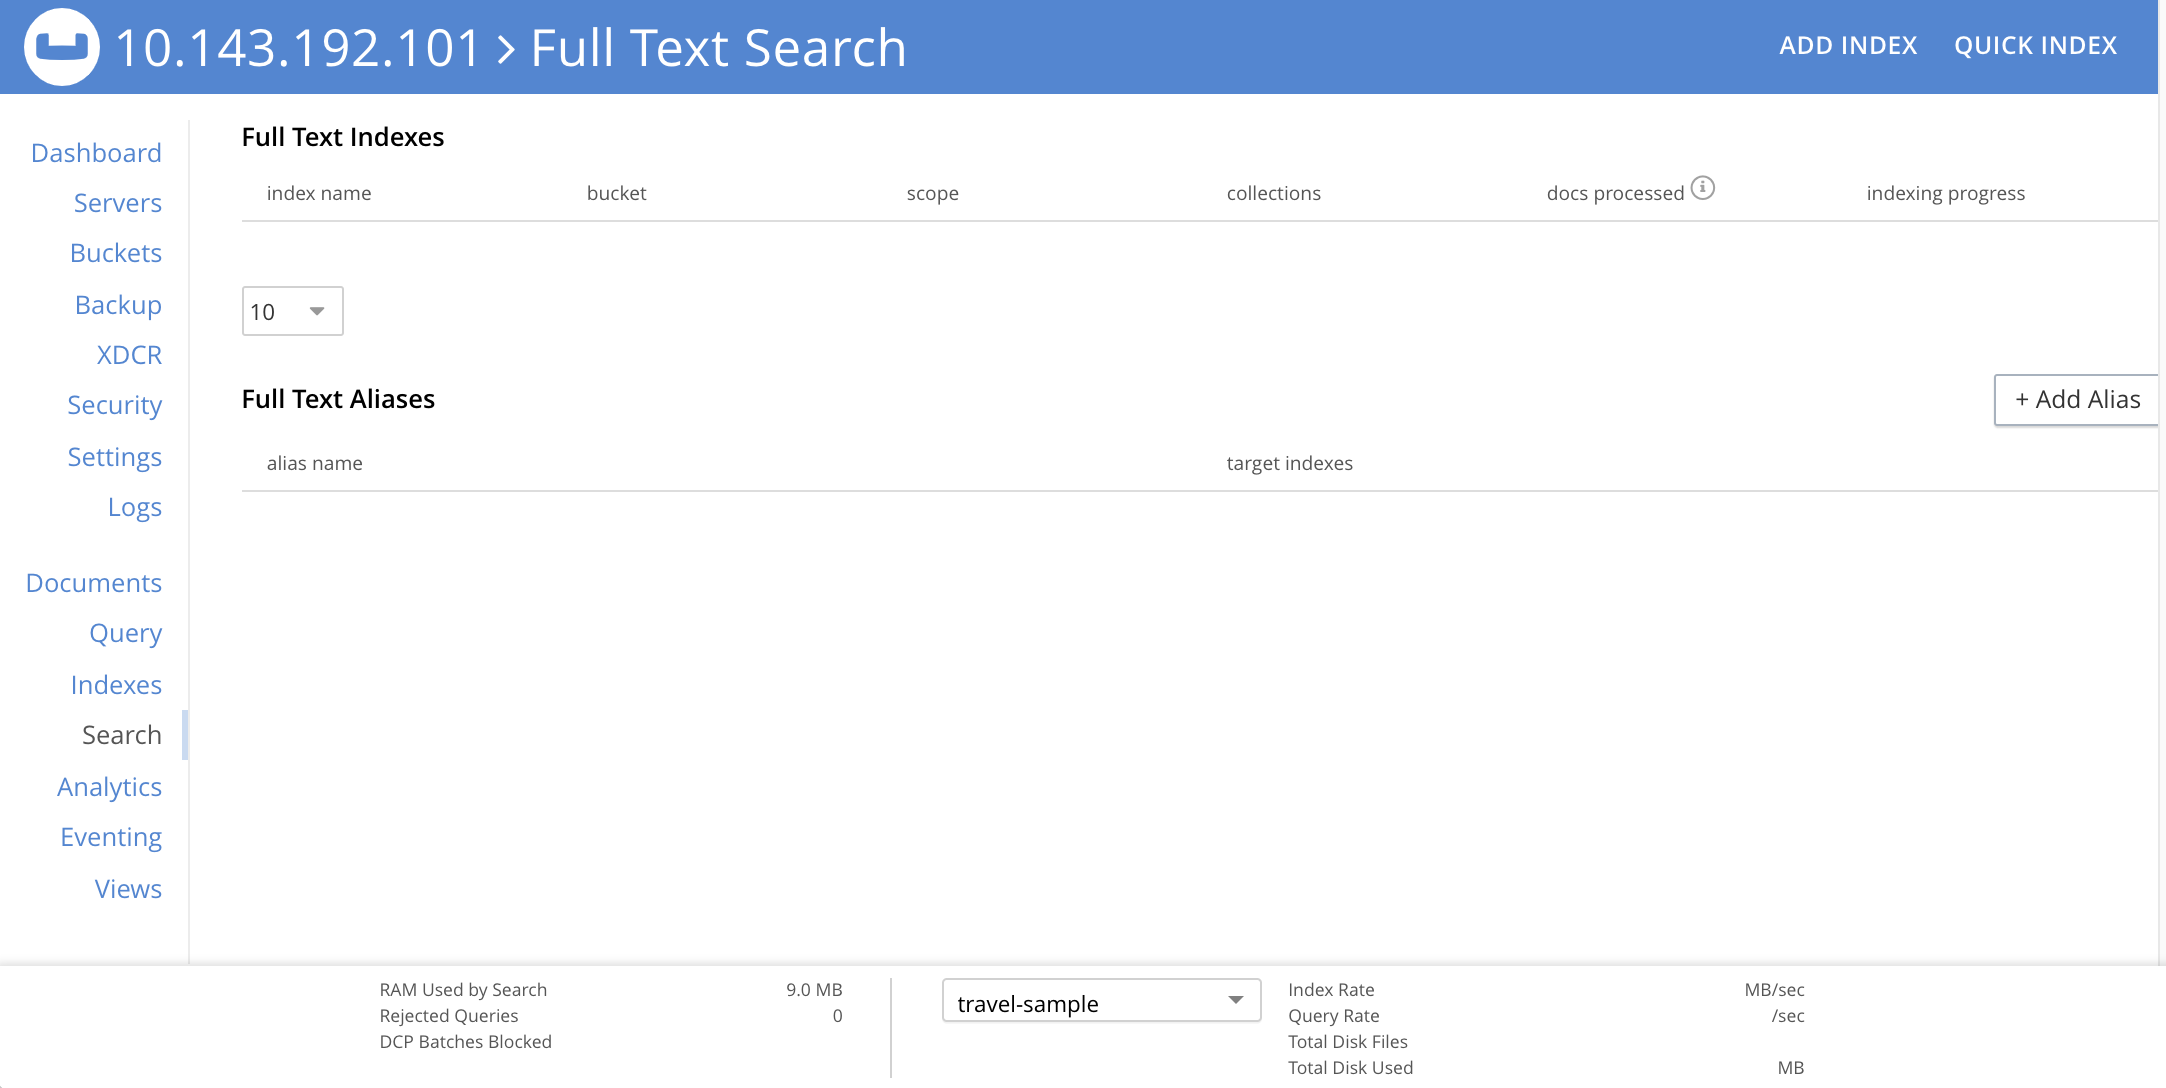Open the docs processed info tooltip

(x=1705, y=187)
